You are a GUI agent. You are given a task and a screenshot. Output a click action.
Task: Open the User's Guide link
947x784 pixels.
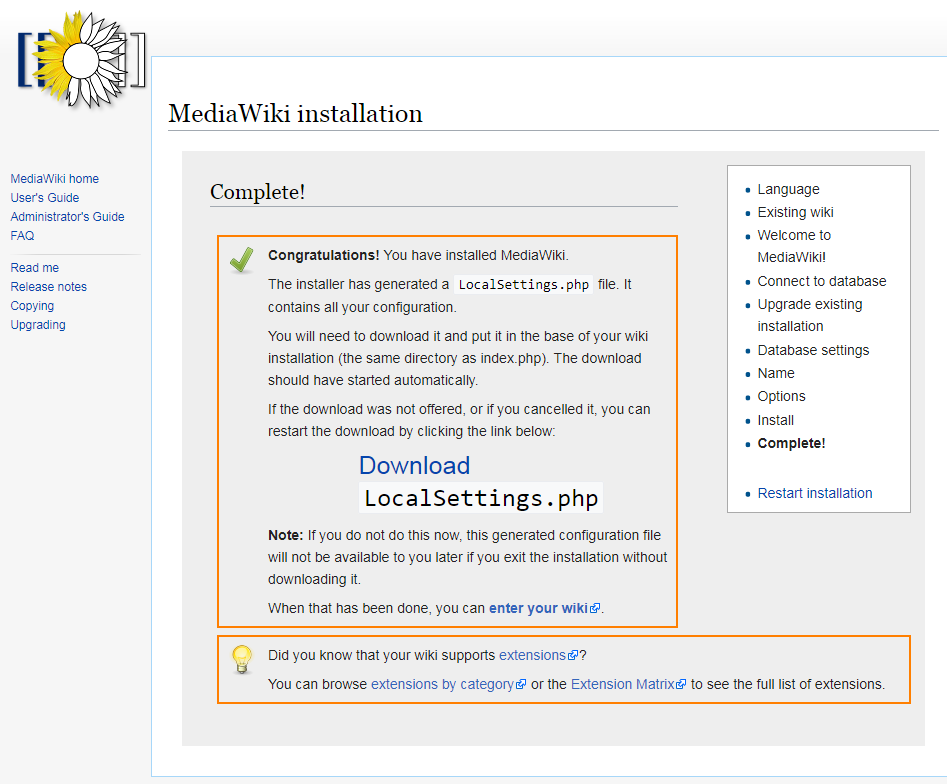(45, 198)
